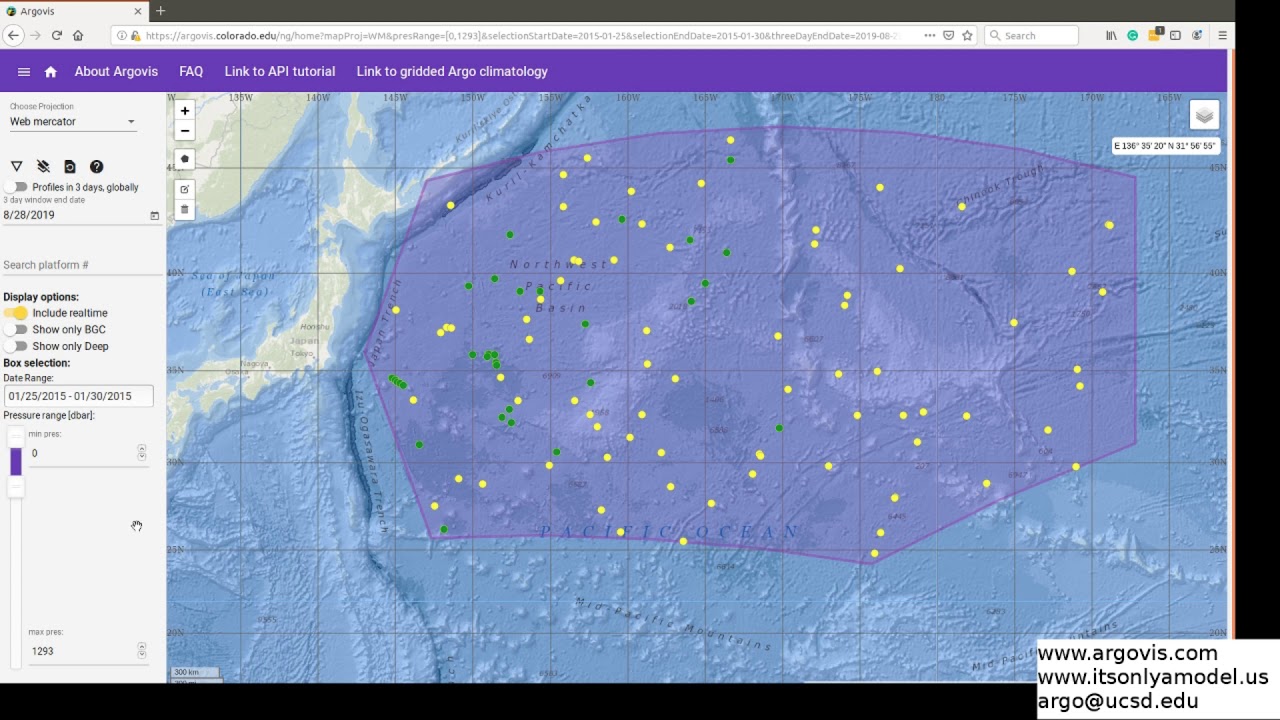Toggle Profiles in 3 days, globally
This screenshot has width=1280, height=720.
(x=15, y=187)
